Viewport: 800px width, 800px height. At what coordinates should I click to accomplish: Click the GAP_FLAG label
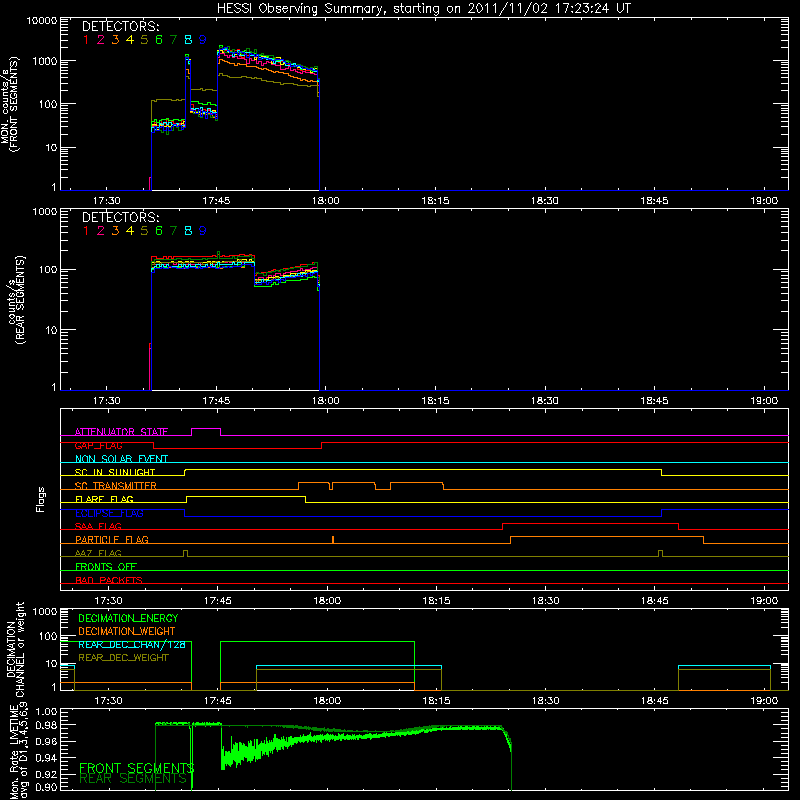tap(99, 445)
